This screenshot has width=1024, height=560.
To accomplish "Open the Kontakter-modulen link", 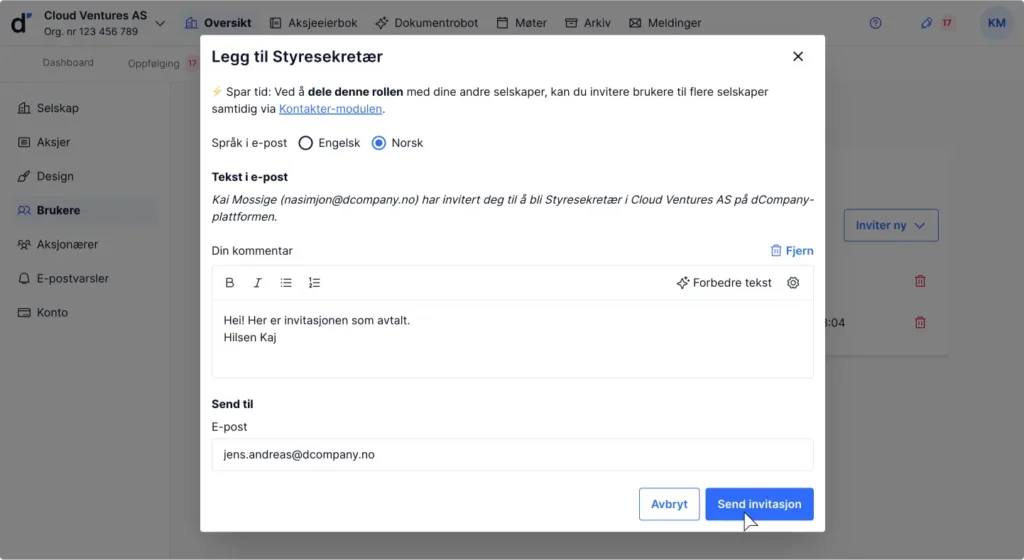I will (x=330, y=109).
